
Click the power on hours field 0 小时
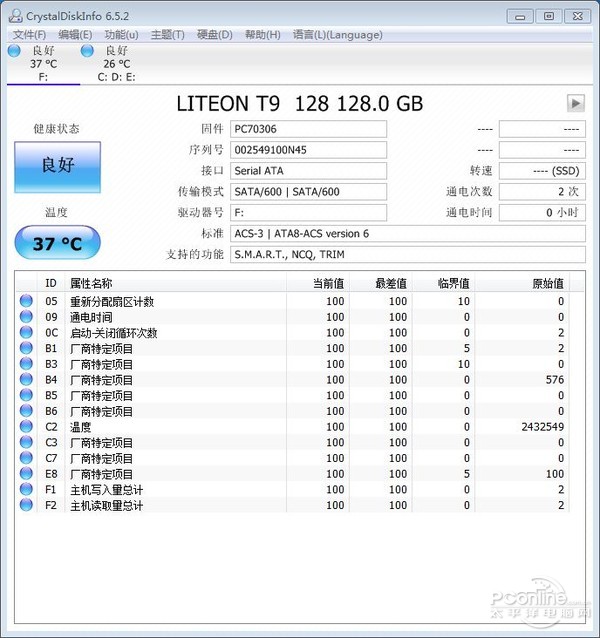pos(542,213)
